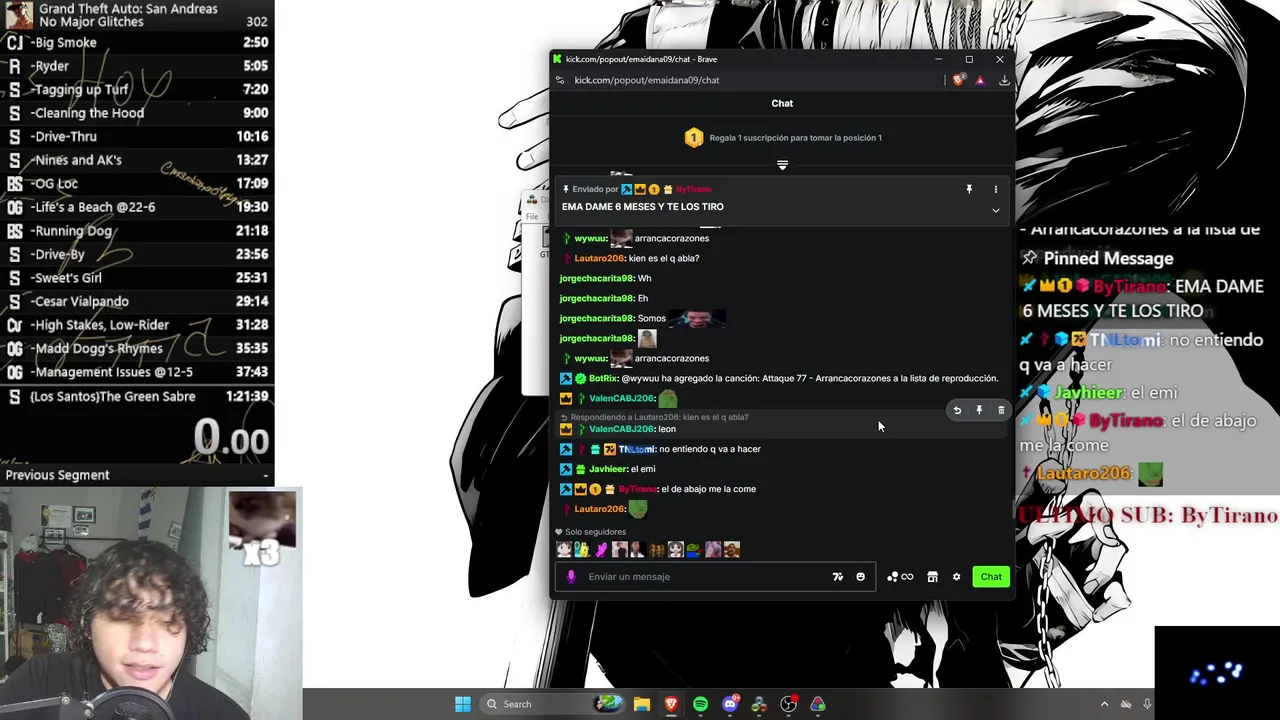Screen dimensions: 1280x720
Task: Click 'Solo seguidores' label
Action: (596, 532)
